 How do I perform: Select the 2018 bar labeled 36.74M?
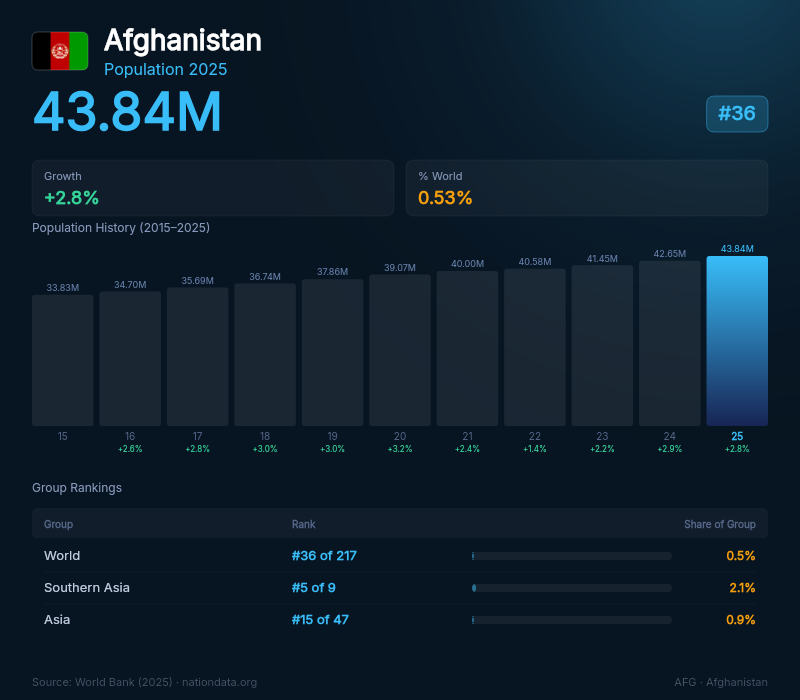265,355
